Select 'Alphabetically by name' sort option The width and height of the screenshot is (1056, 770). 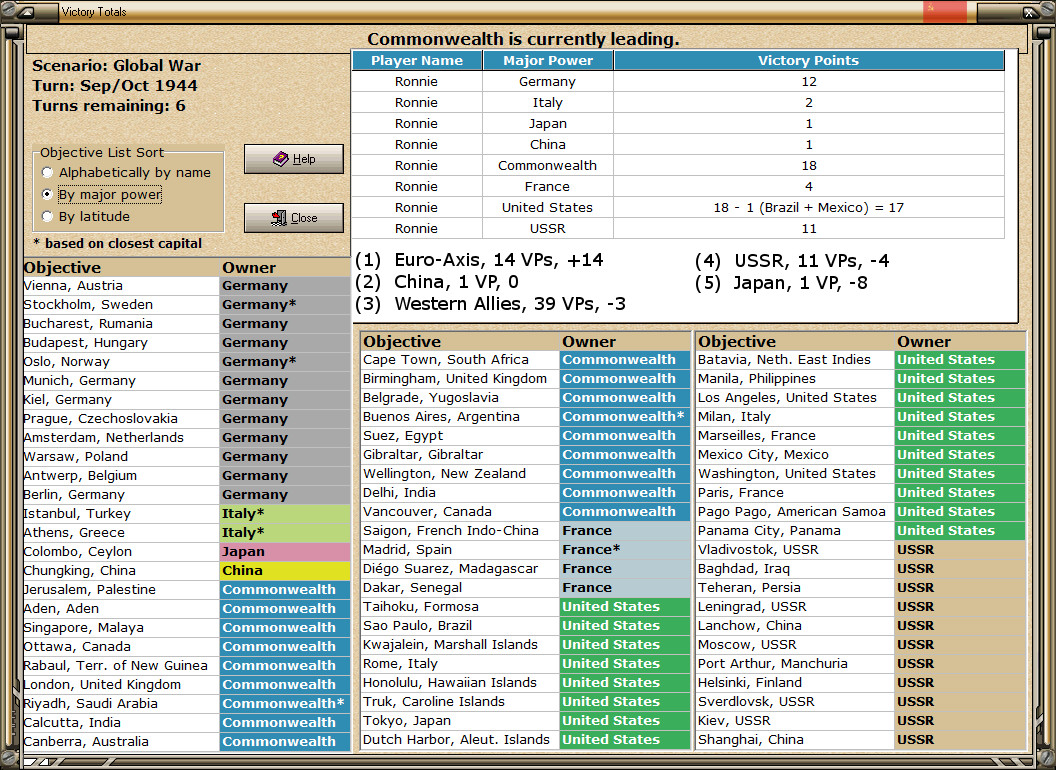pyautogui.click(x=126, y=172)
